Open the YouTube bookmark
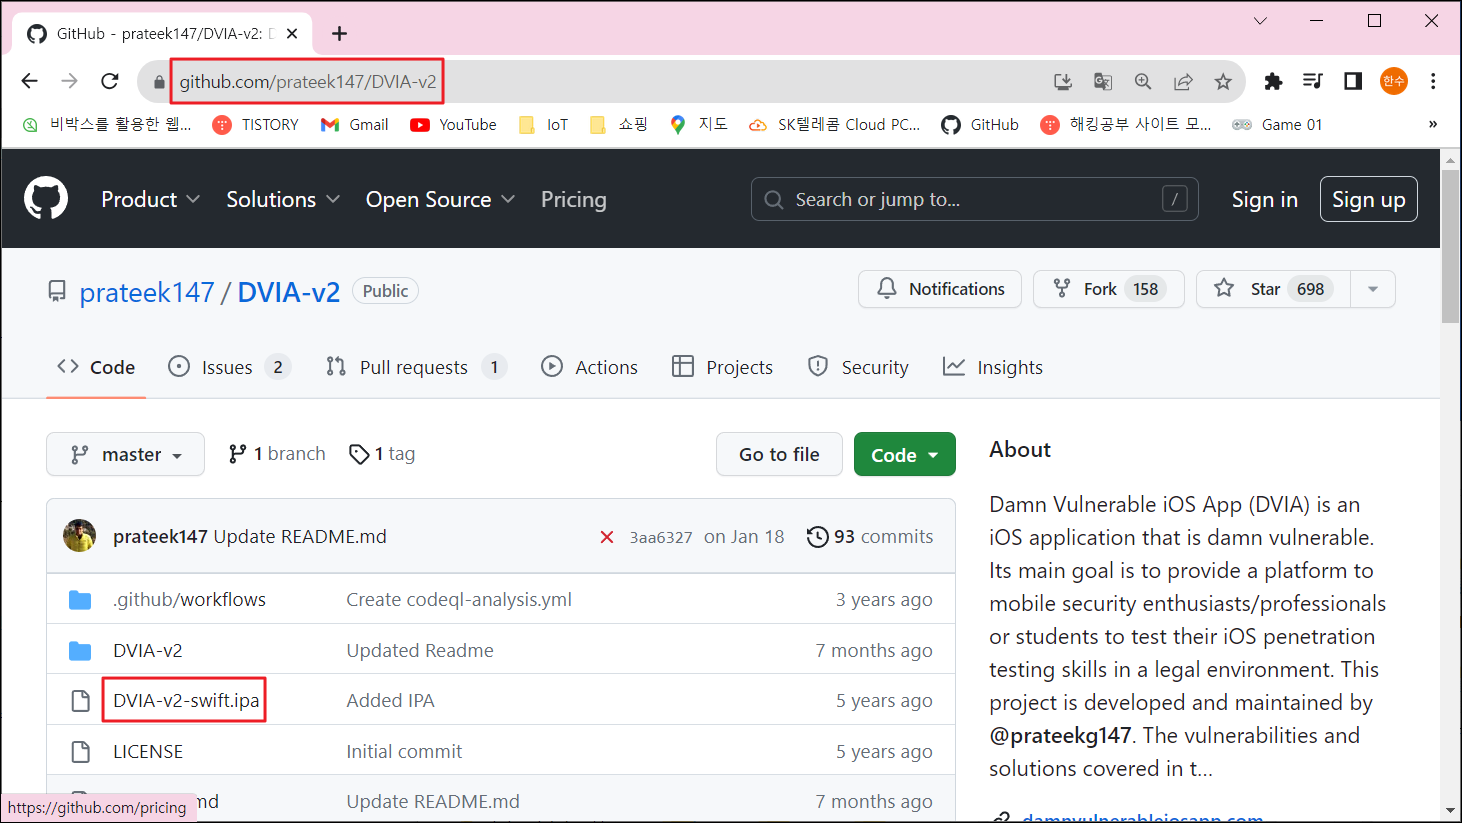1462x823 pixels. coord(454,124)
